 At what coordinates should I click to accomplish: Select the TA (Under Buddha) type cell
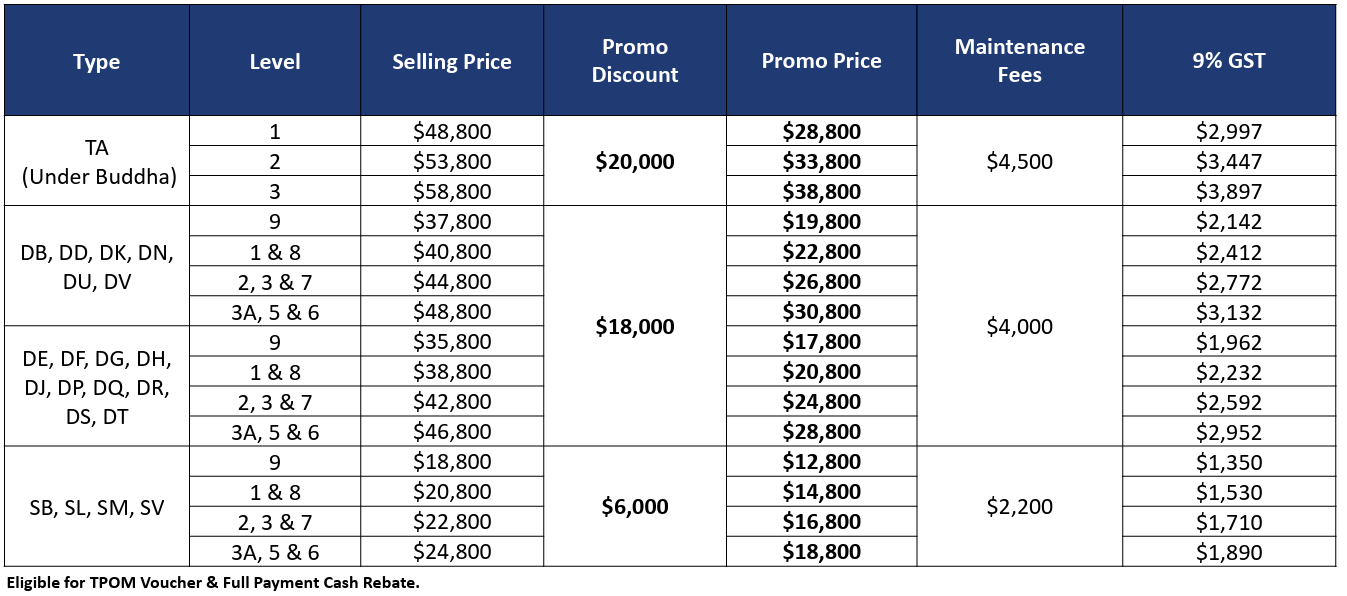[x=97, y=161]
